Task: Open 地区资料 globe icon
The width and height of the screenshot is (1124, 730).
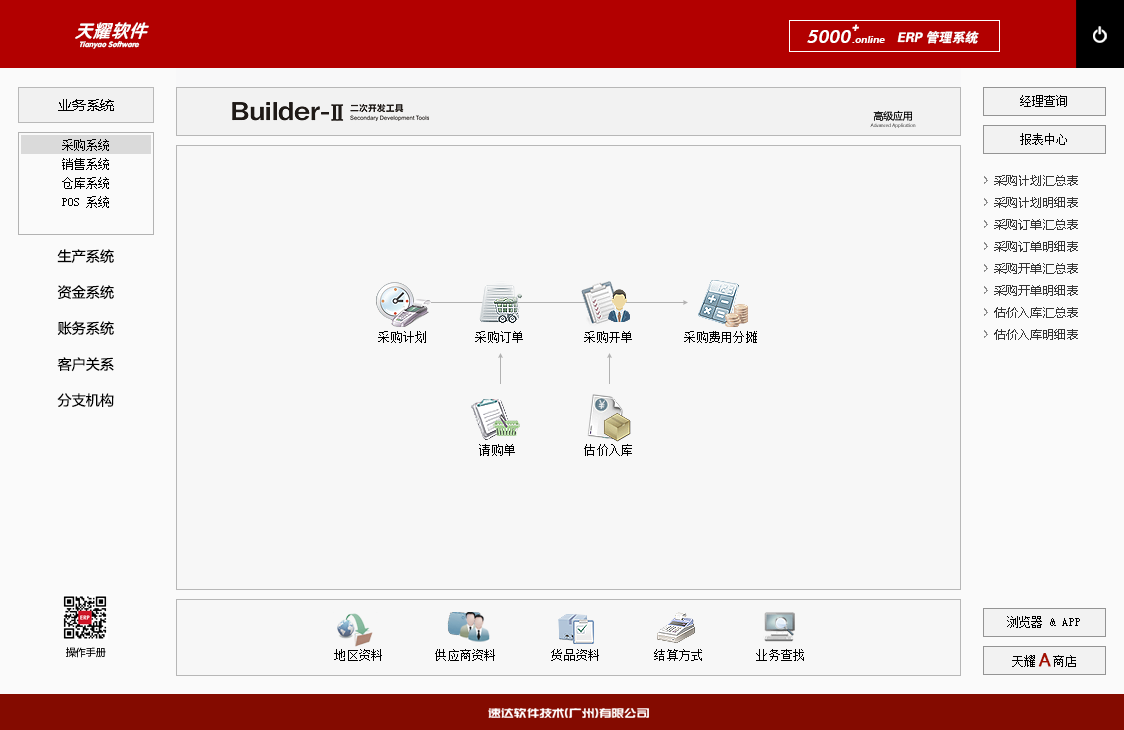Action: point(357,628)
